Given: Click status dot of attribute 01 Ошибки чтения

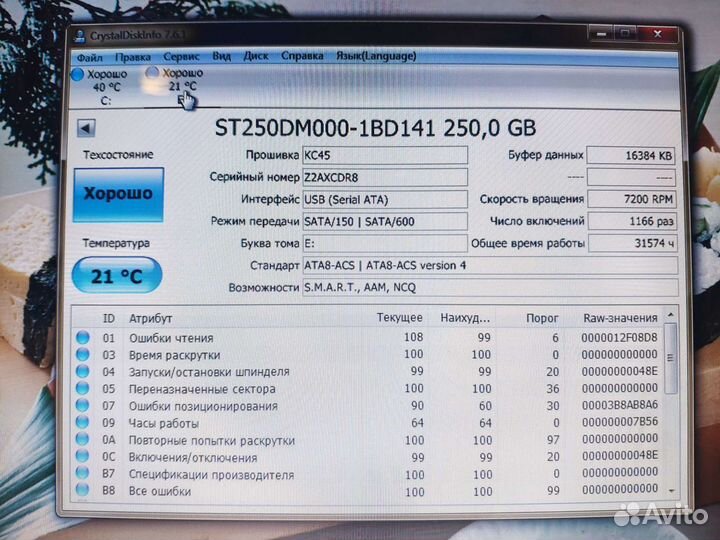Looking at the screenshot, I should point(83,338).
